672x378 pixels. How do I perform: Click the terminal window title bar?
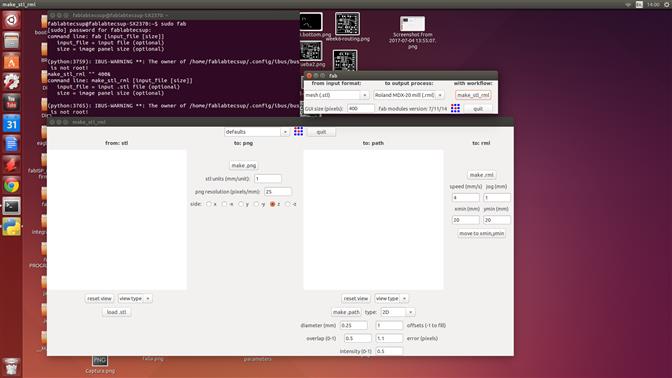tap(174, 15)
